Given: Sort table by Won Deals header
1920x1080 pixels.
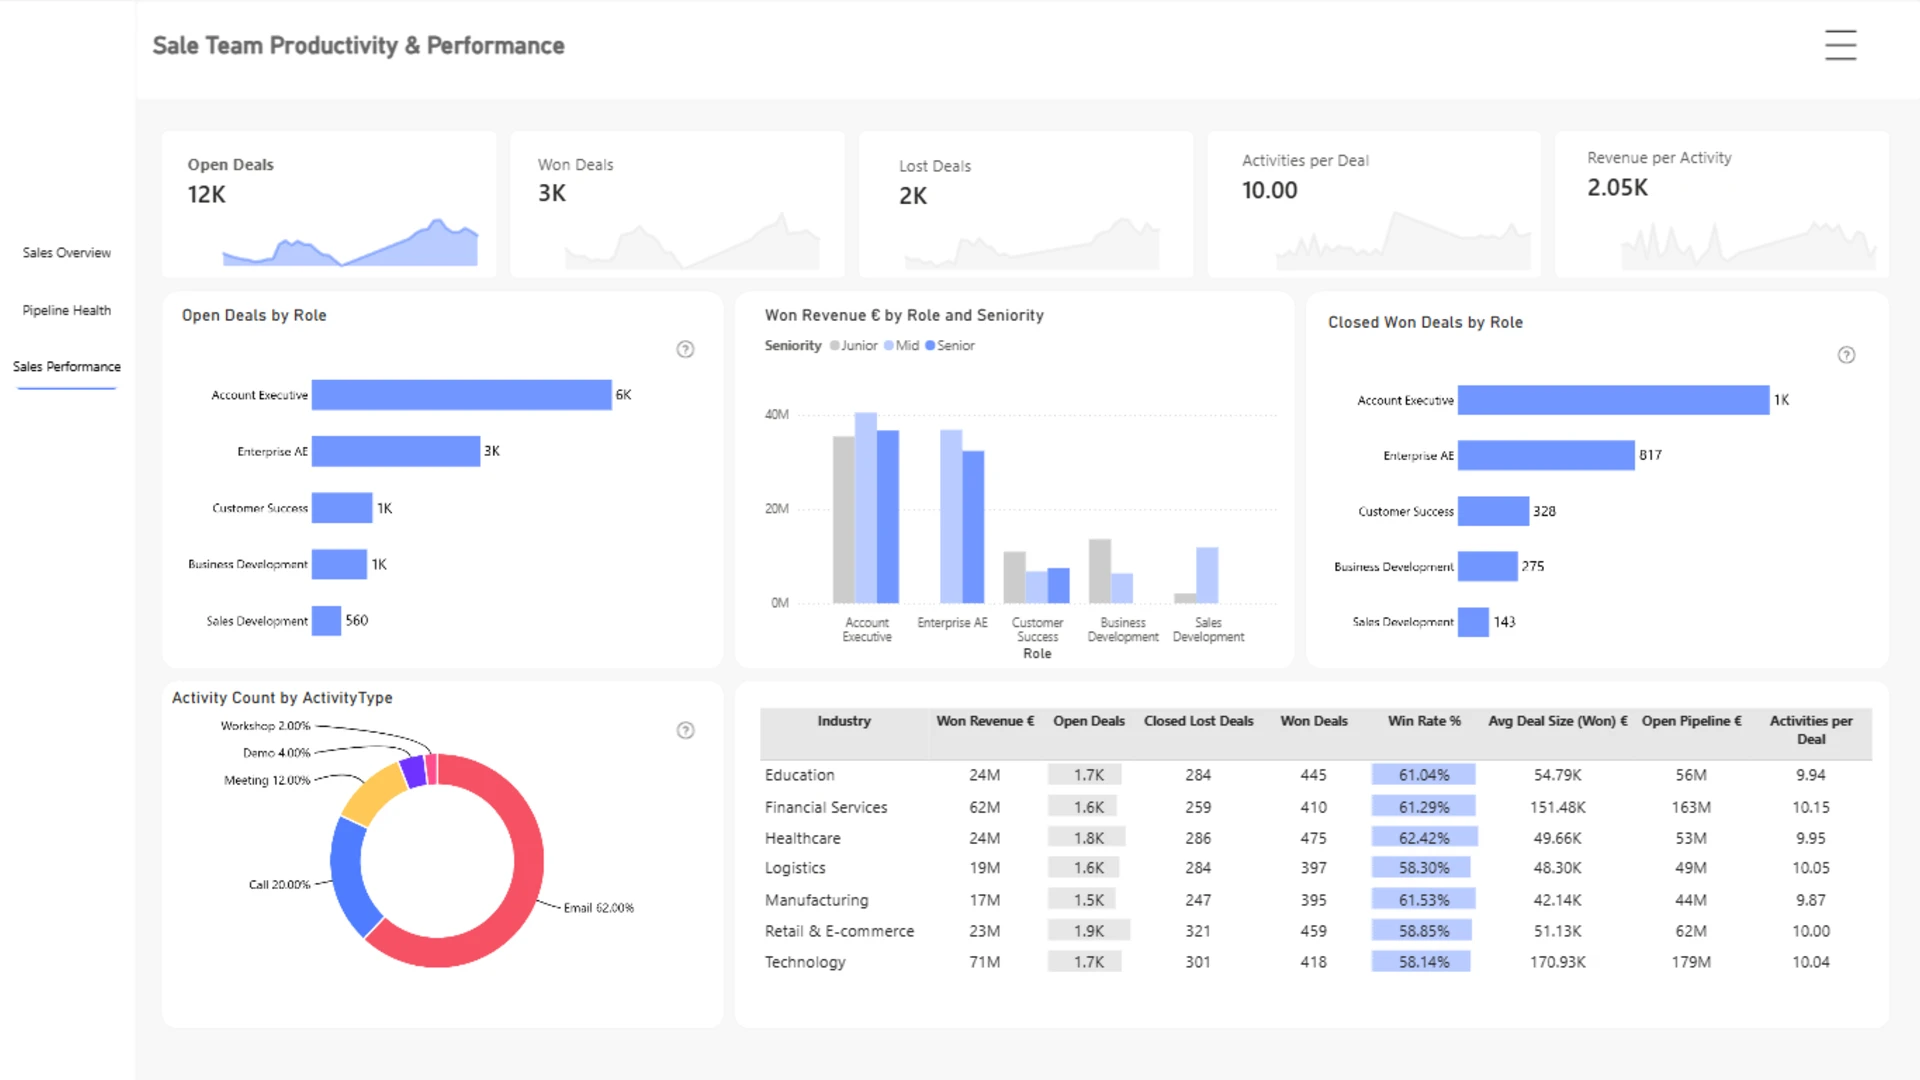Looking at the screenshot, I should (1314, 721).
